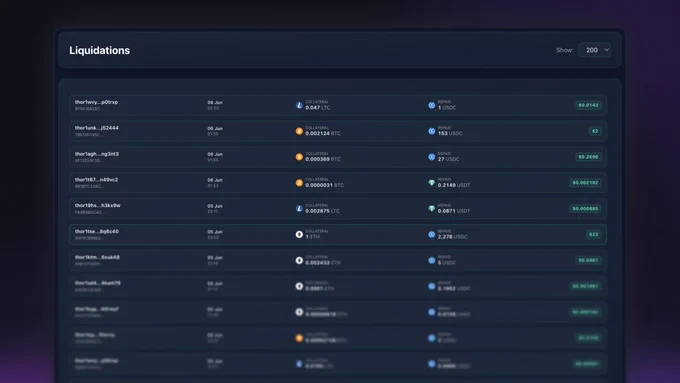Screen dimensions: 680x383
Task: Open address thor1tse...8q6c40
Action: pyautogui.click(x=97, y=232)
